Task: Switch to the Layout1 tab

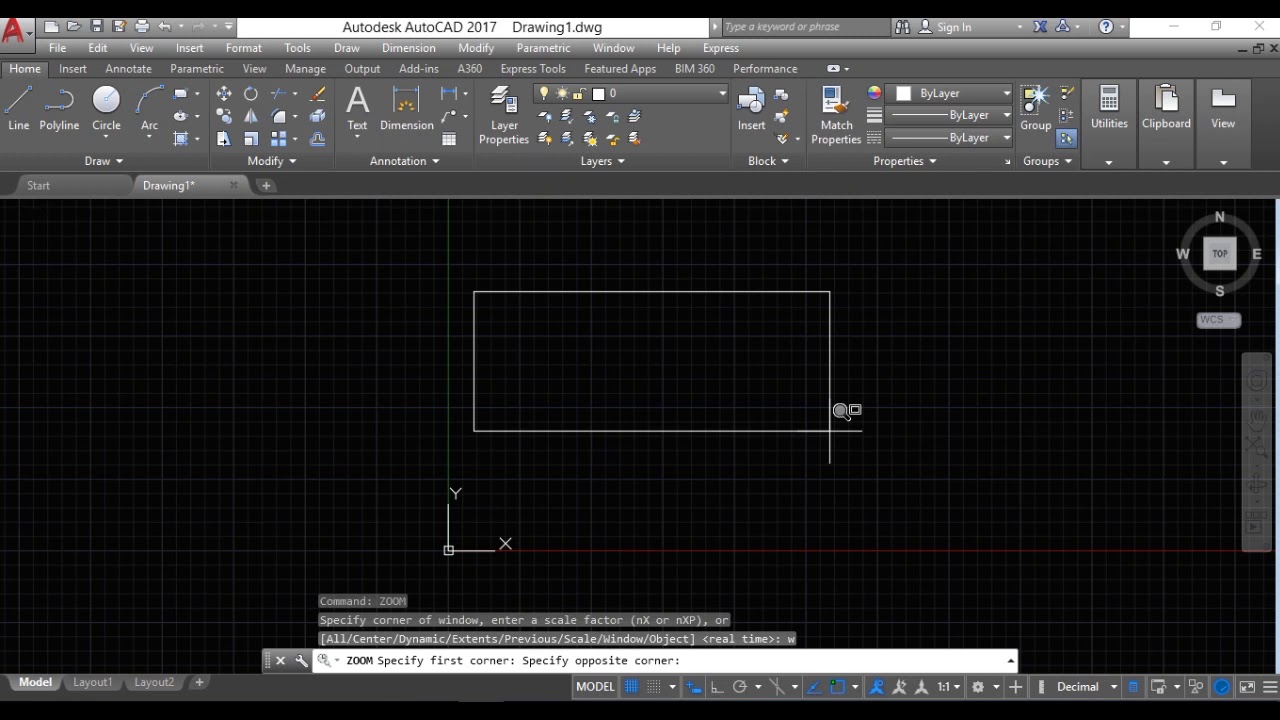Action: [92, 682]
